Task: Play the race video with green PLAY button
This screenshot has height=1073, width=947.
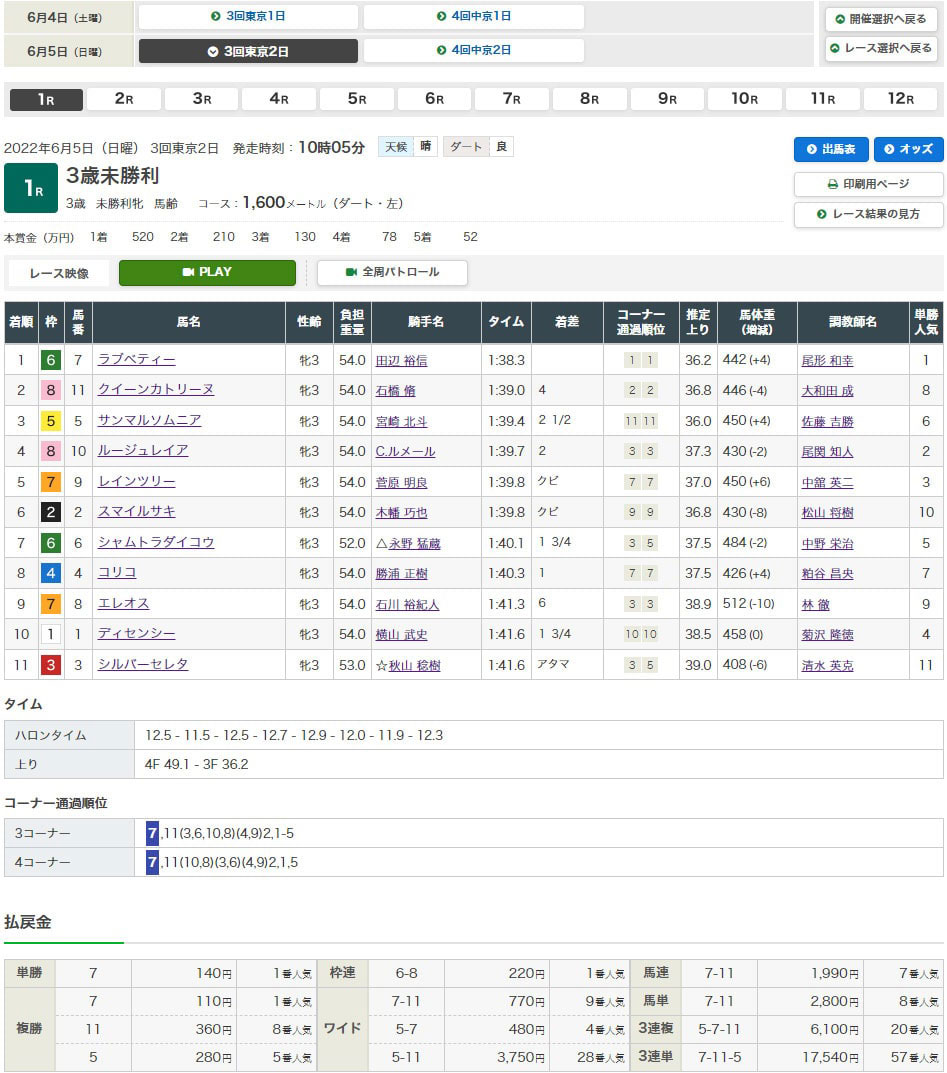Action: (x=207, y=272)
